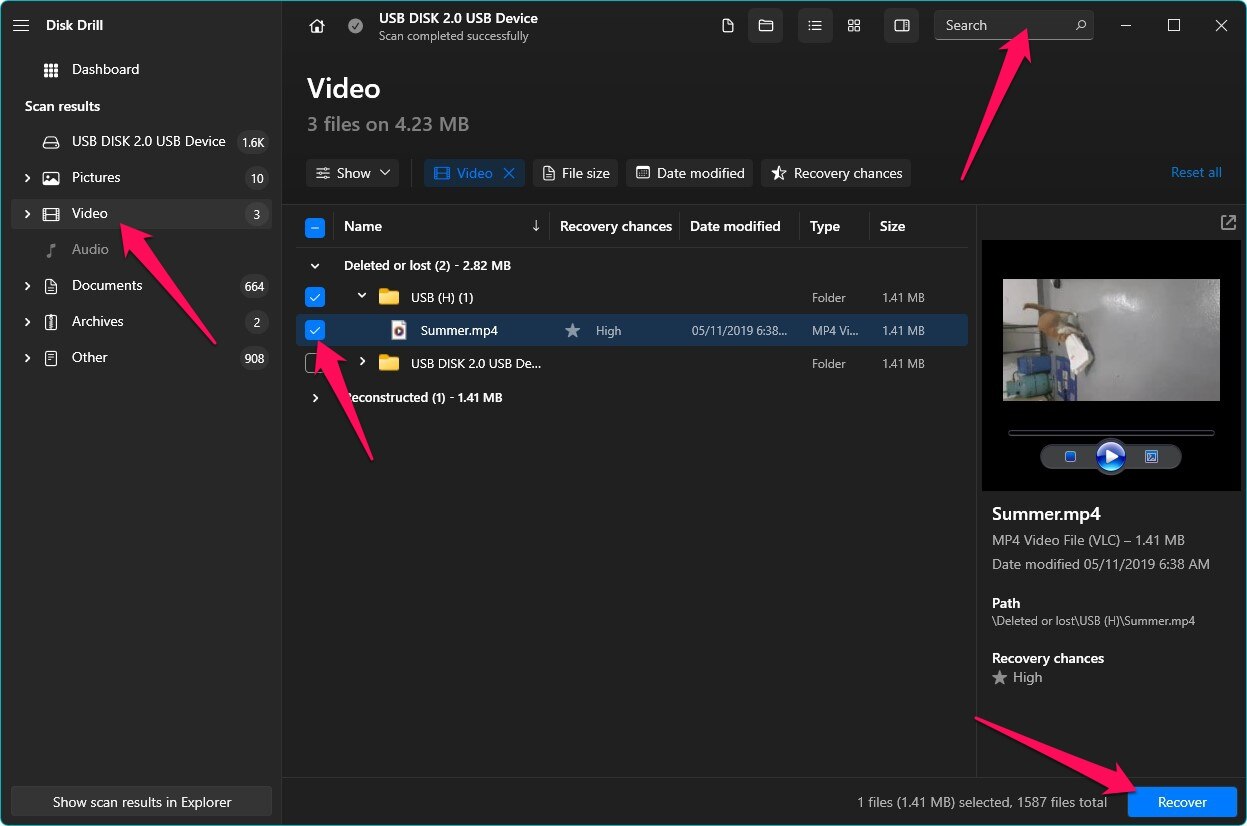
Task: Expand Documents category chevron
Action: (x=27, y=286)
